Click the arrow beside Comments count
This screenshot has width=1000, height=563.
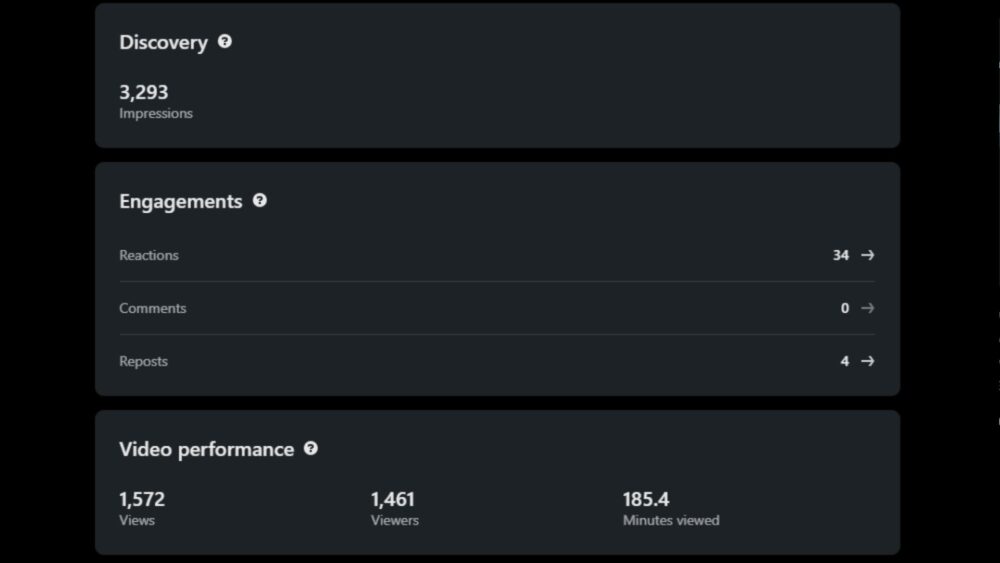(x=867, y=308)
